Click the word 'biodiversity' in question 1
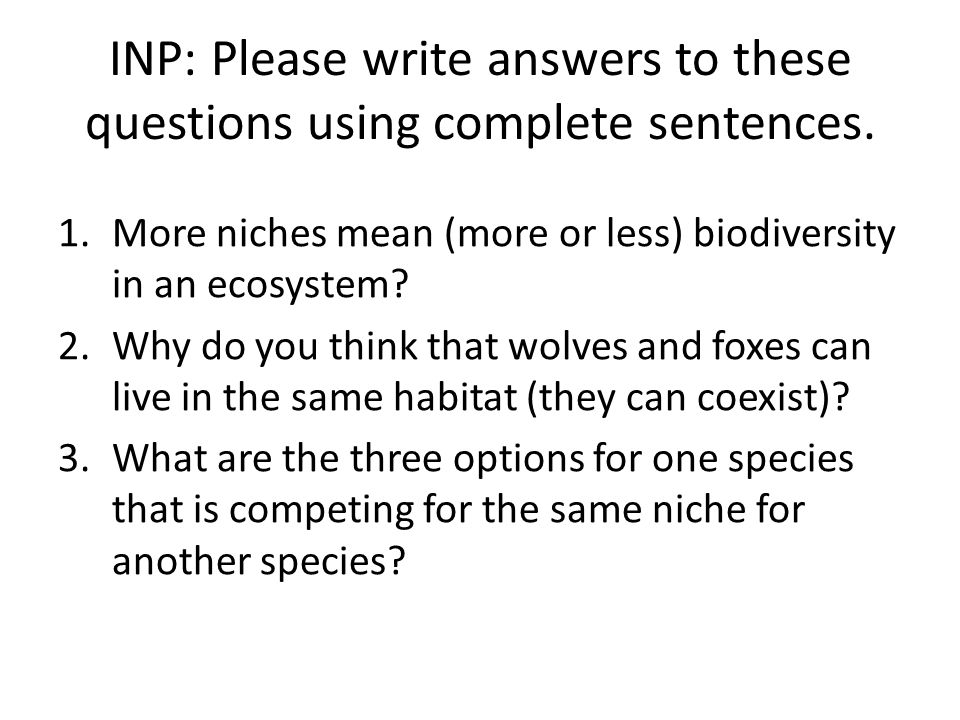 [794, 234]
